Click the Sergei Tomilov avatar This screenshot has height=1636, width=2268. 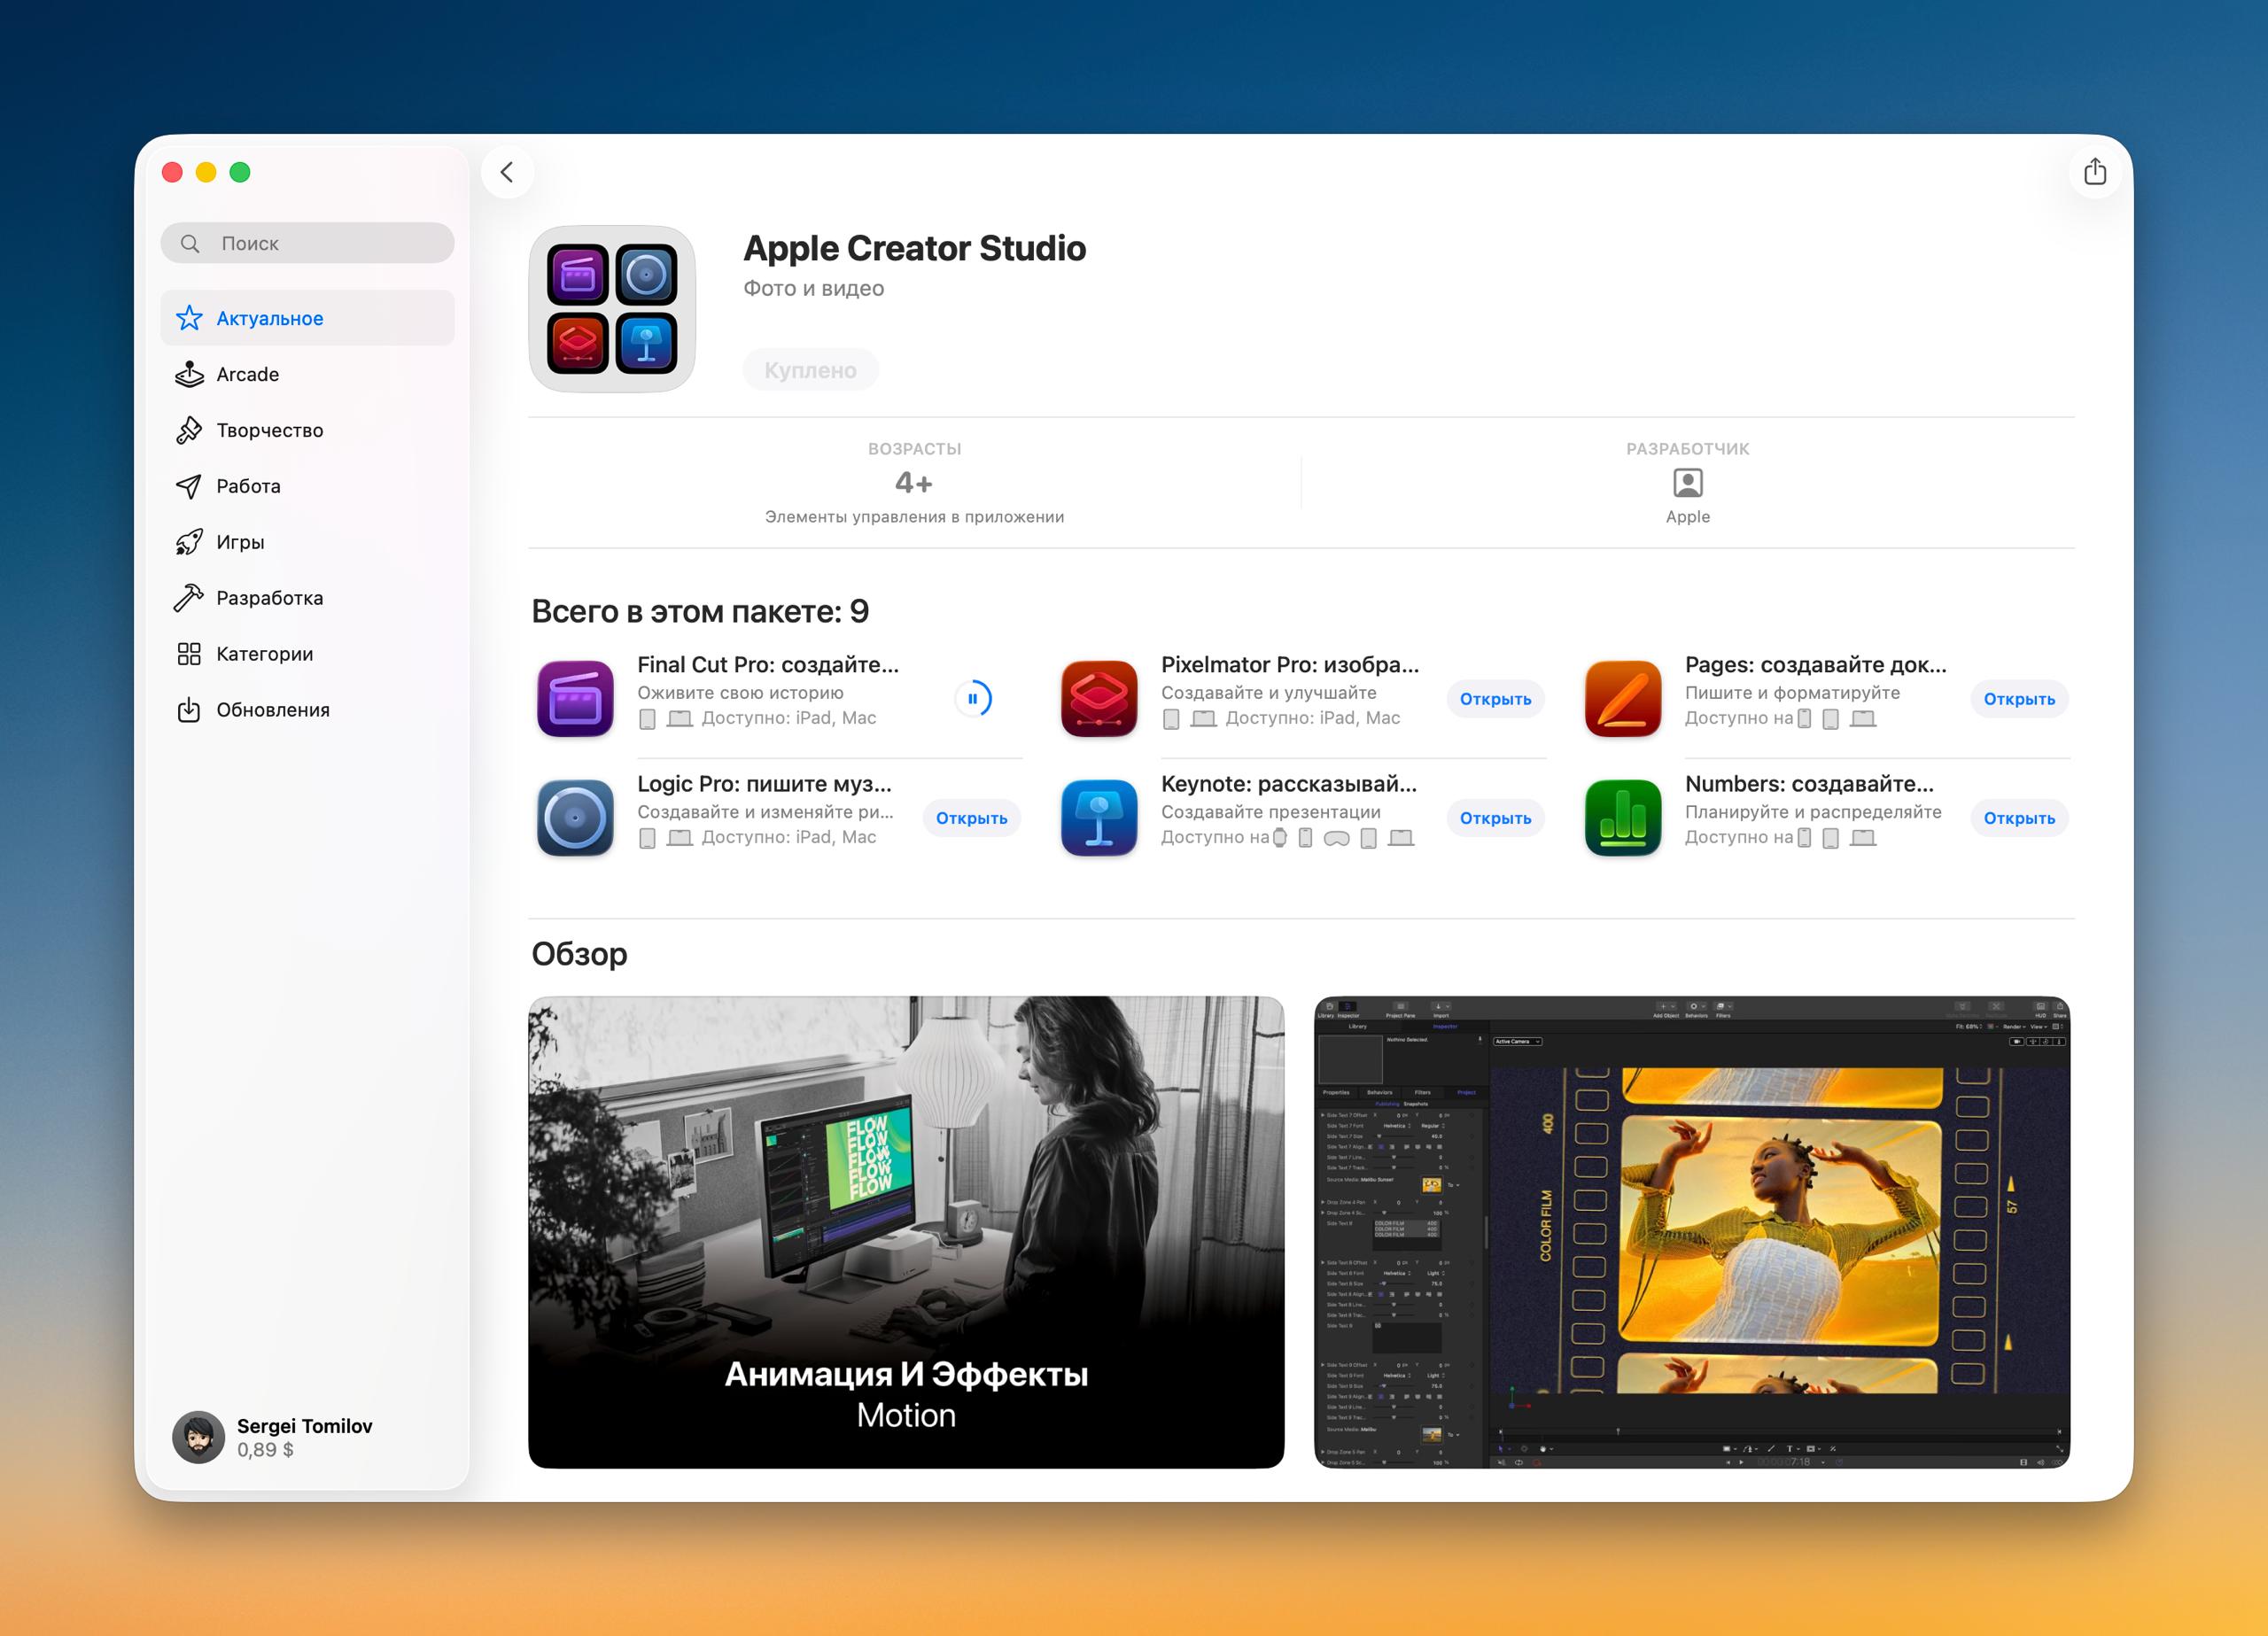tap(198, 1437)
